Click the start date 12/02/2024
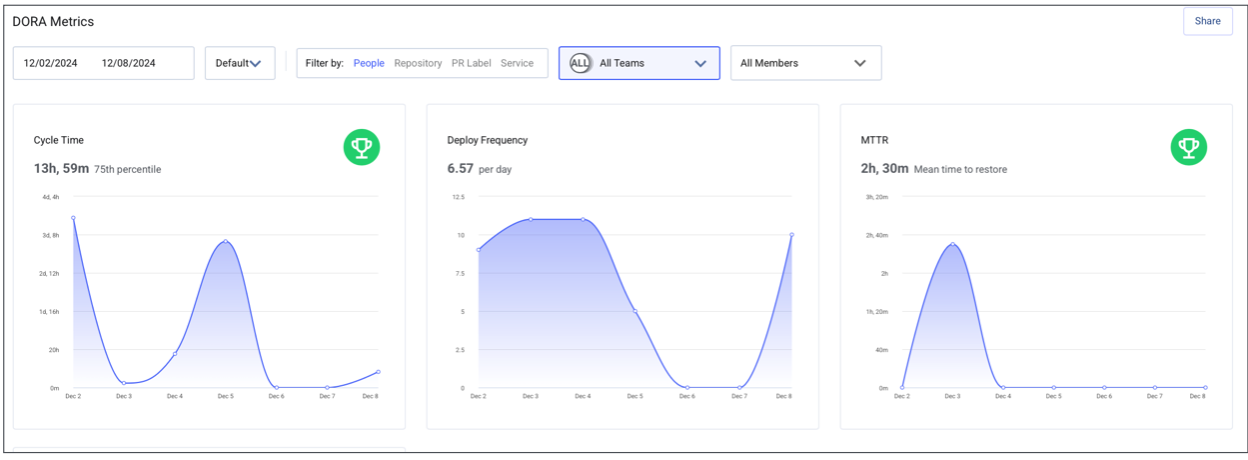The image size is (1248, 460). [x=51, y=63]
